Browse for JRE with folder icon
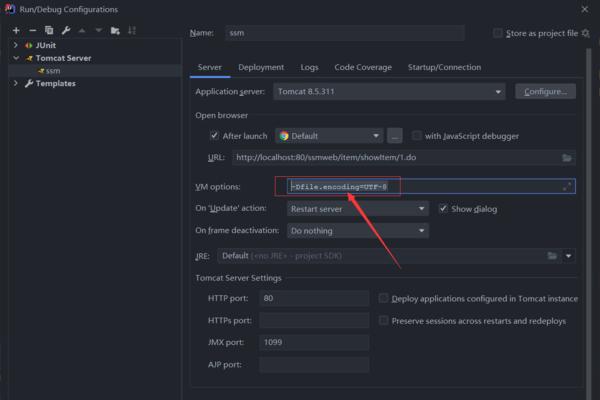The height and width of the screenshot is (400, 600). tap(552, 256)
